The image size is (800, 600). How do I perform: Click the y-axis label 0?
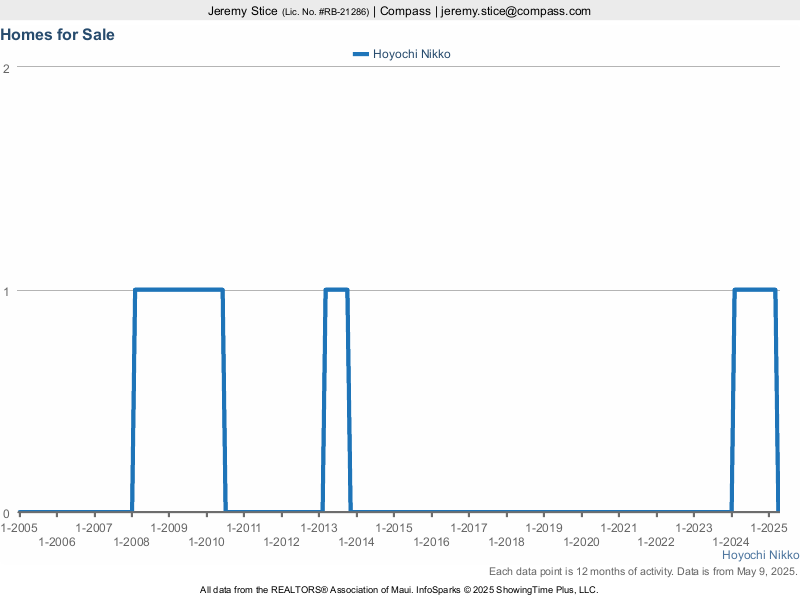click(x=6, y=514)
